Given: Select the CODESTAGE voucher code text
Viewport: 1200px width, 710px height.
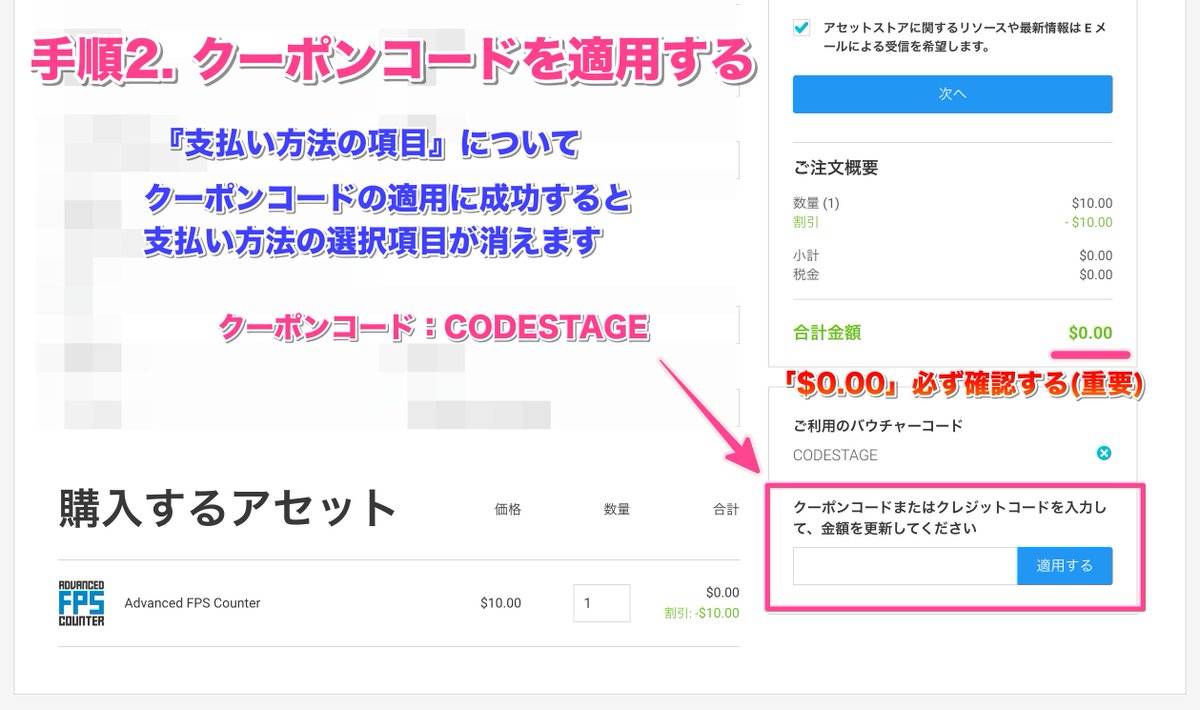Looking at the screenshot, I should (837, 453).
